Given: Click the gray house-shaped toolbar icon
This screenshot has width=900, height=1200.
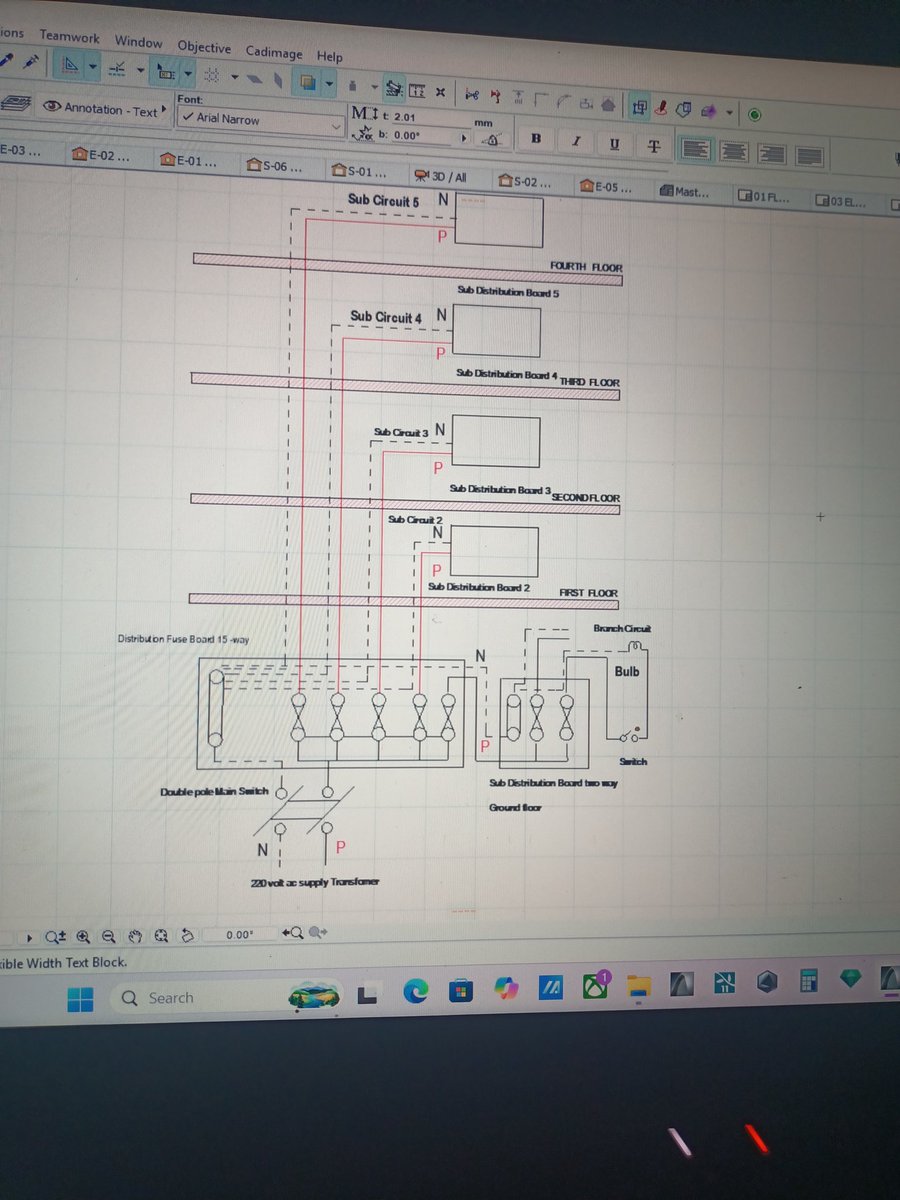Looking at the screenshot, I should tap(608, 104).
